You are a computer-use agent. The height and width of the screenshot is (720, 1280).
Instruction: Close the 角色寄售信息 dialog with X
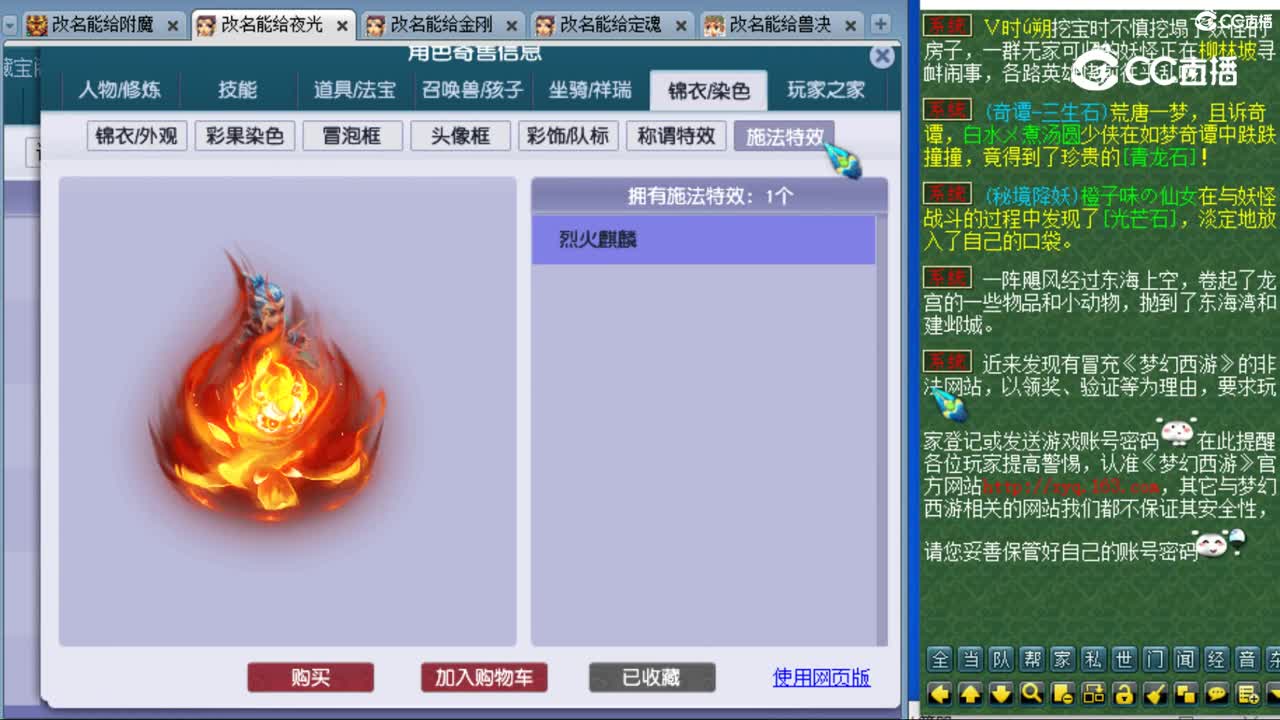point(882,57)
